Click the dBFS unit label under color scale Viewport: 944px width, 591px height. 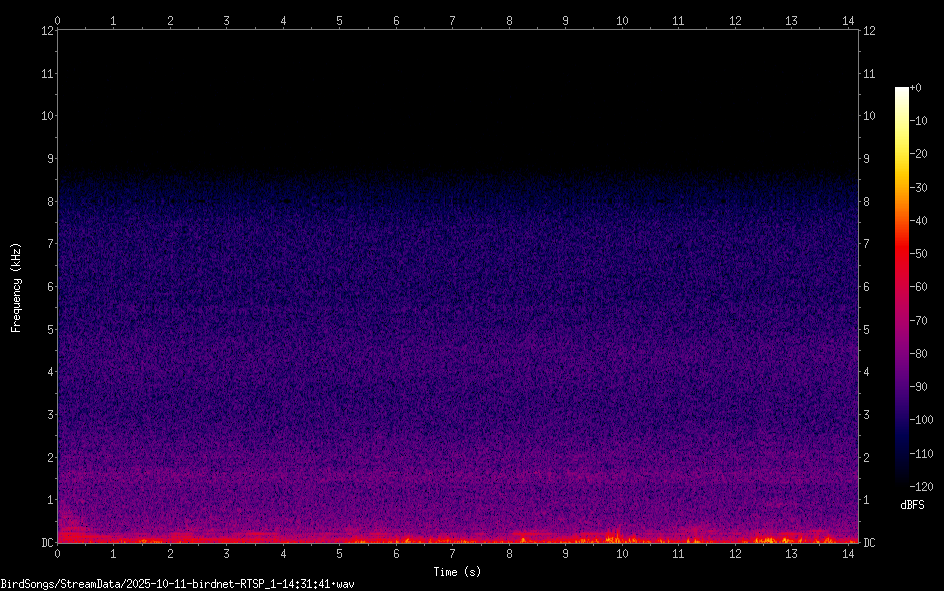click(x=912, y=505)
